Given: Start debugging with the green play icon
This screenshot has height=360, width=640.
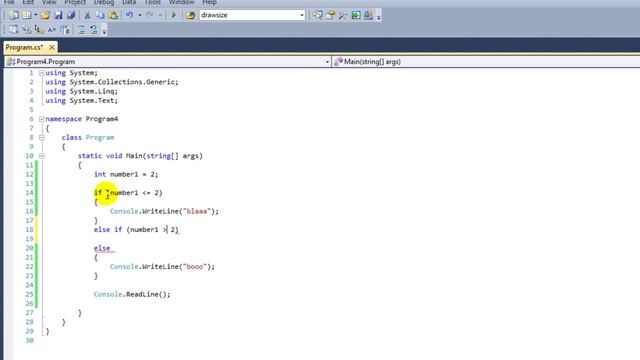Looking at the screenshot, I should (173, 16).
